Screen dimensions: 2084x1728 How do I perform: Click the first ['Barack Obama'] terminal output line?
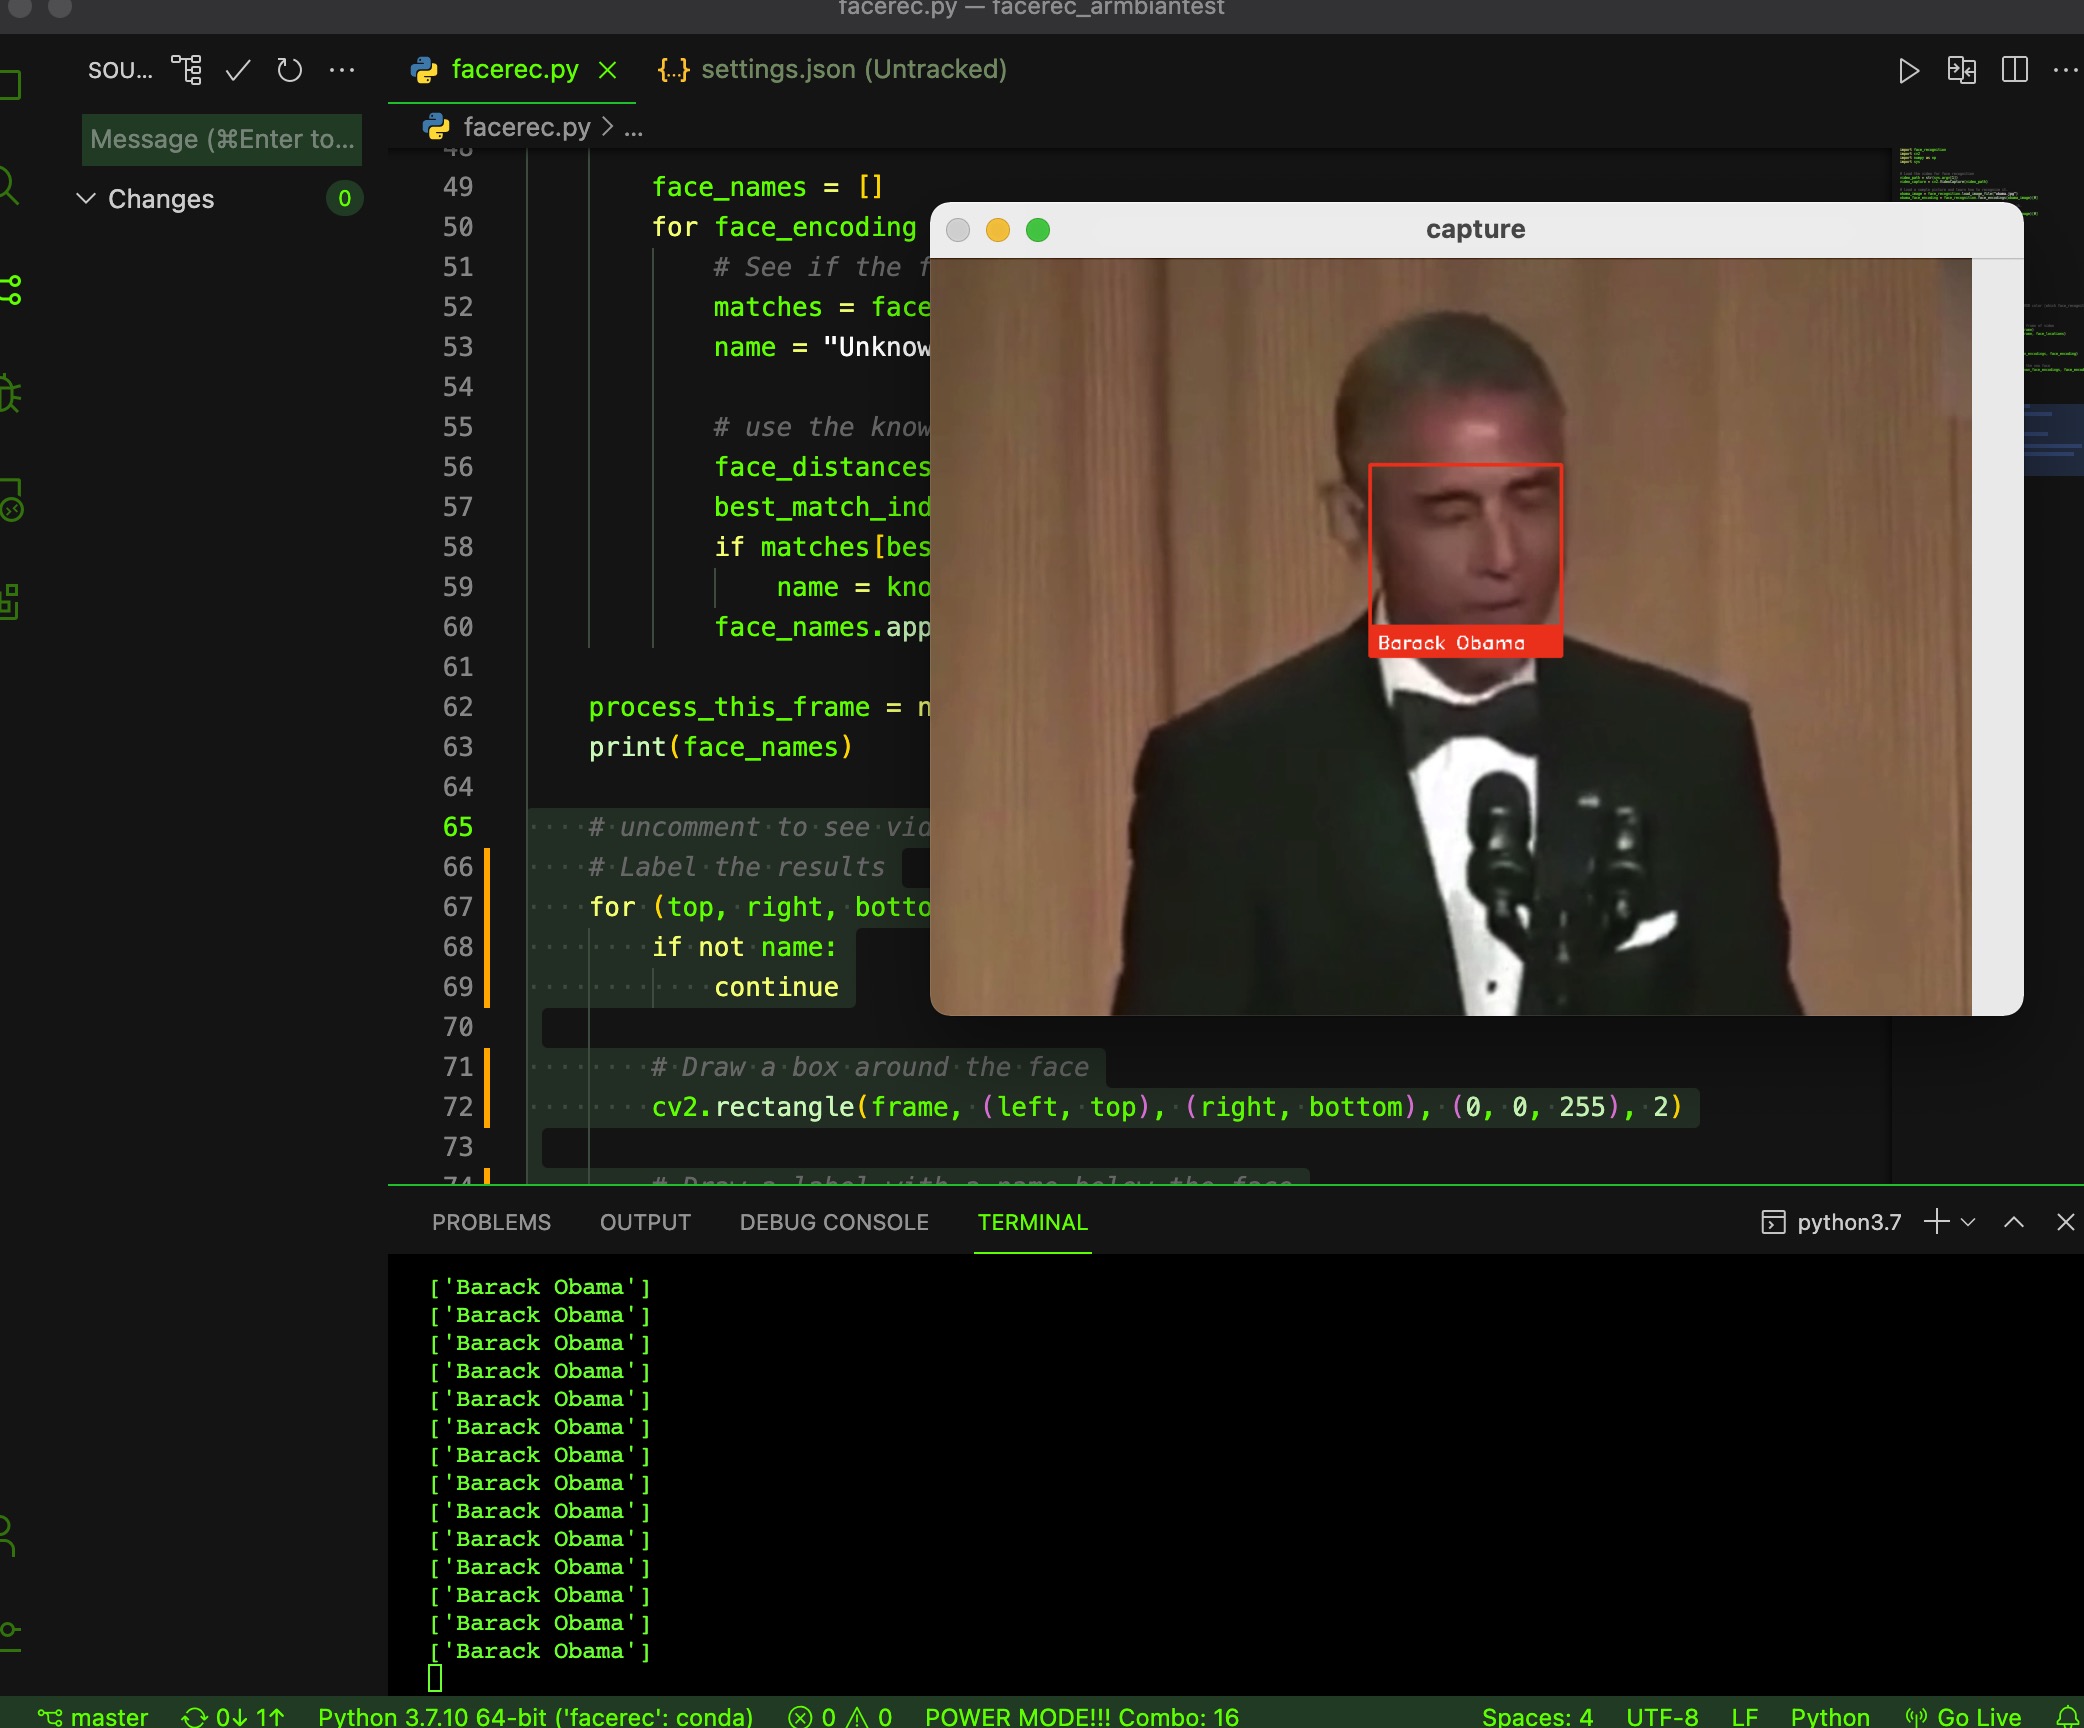pyautogui.click(x=540, y=1287)
